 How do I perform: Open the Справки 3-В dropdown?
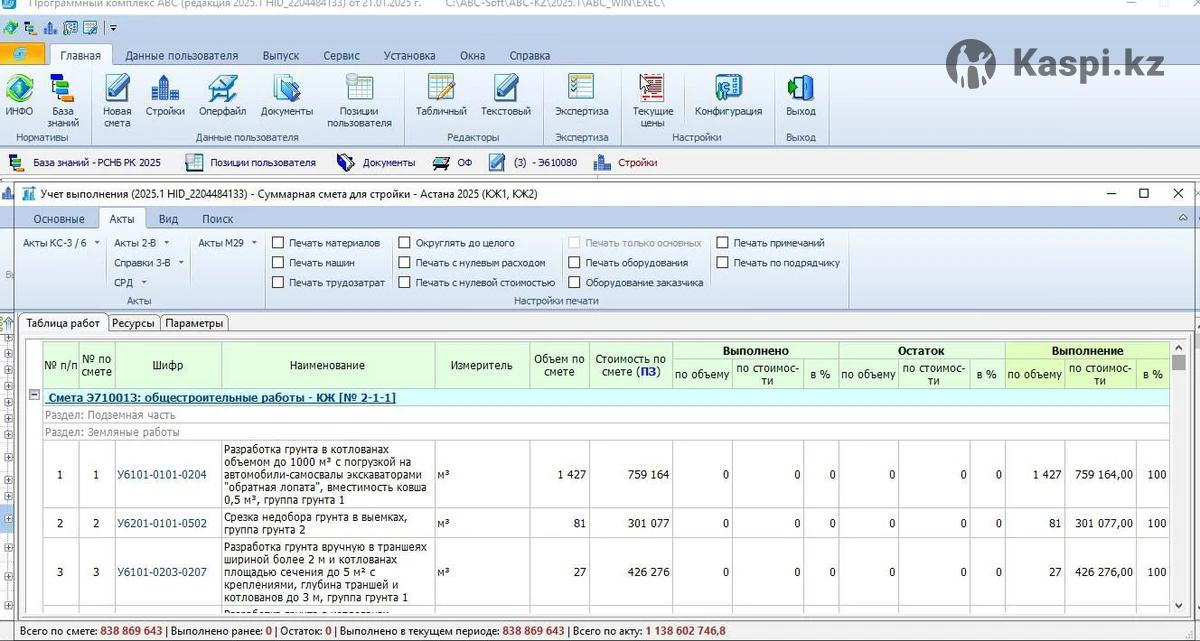pyautogui.click(x=149, y=263)
